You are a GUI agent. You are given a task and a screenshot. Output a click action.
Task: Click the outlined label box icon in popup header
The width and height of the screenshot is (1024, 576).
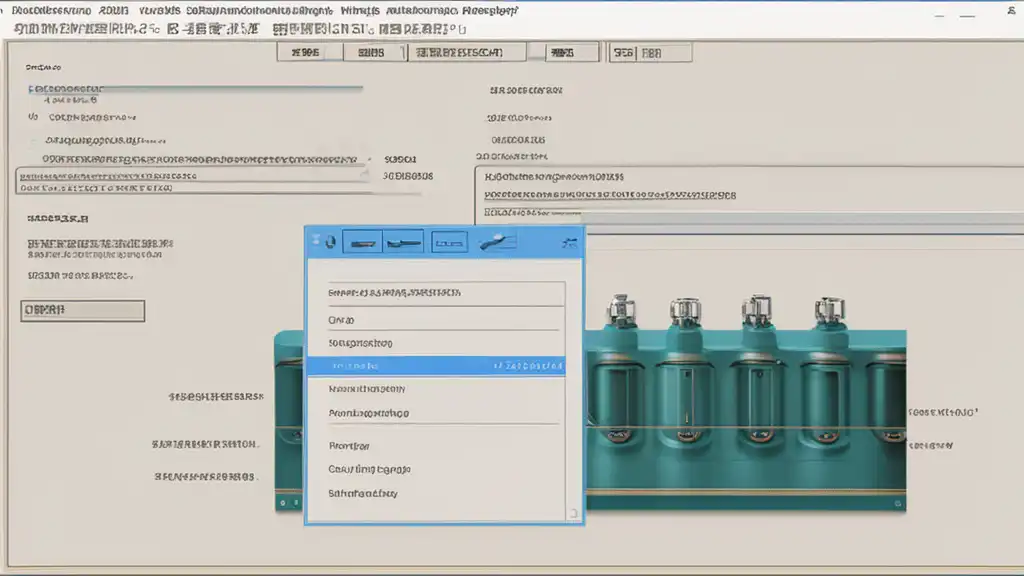tap(449, 242)
